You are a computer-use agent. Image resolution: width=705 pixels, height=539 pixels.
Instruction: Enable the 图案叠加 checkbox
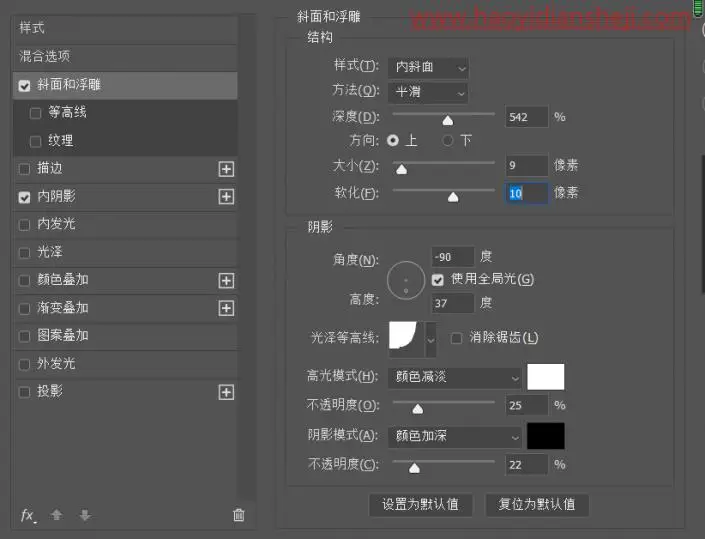tap(24, 336)
